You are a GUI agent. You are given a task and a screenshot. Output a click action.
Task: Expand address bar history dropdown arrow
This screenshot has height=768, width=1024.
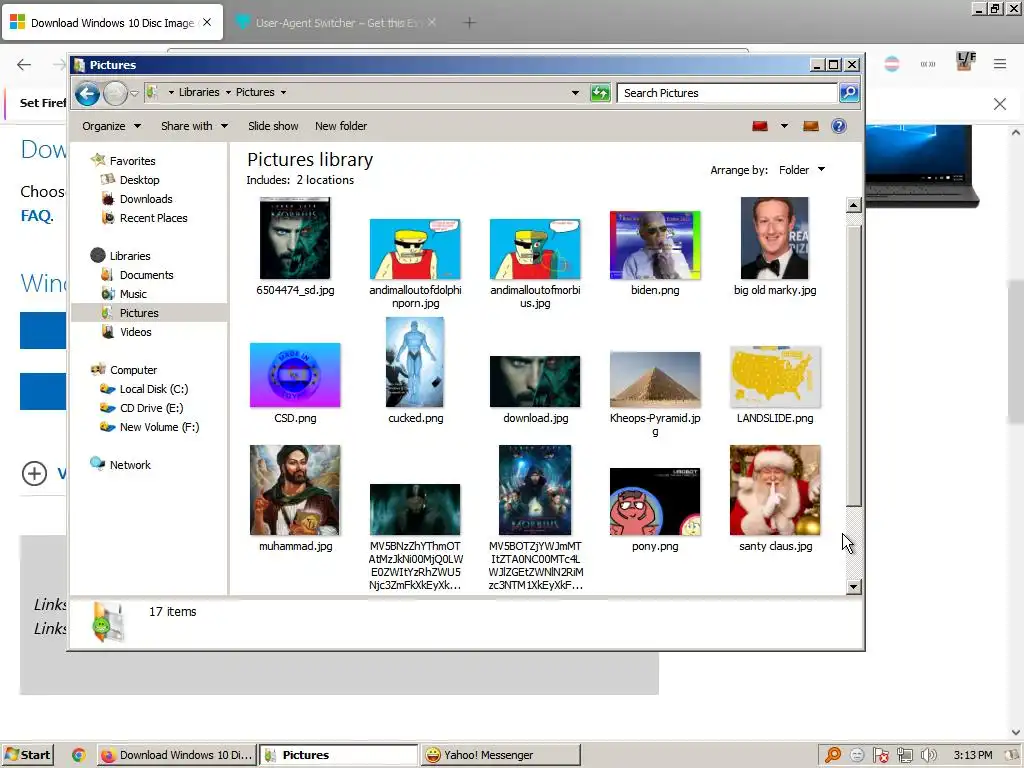point(575,93)
